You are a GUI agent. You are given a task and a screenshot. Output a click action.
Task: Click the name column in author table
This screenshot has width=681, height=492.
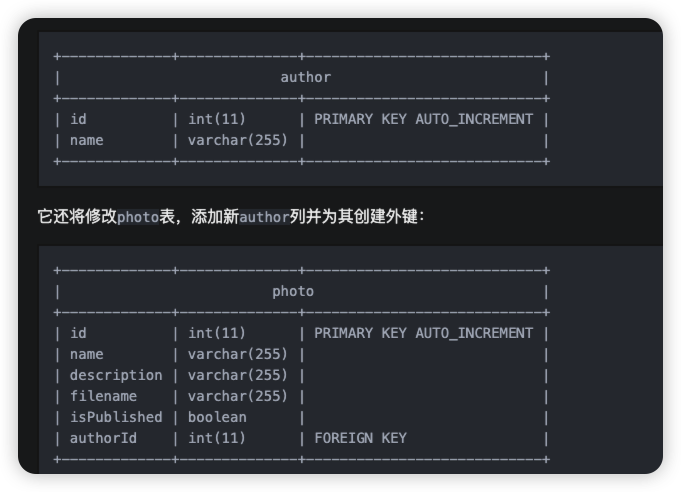(x=86, y=140)
